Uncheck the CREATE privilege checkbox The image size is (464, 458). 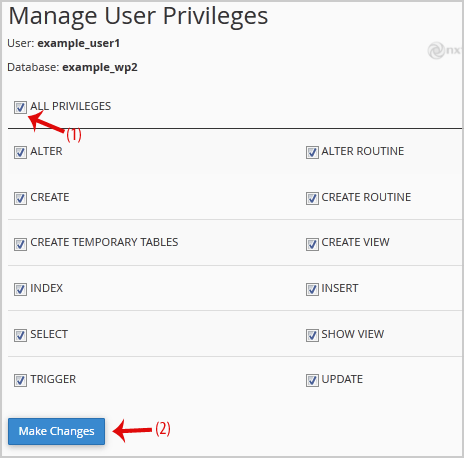[x=20, y=198]
